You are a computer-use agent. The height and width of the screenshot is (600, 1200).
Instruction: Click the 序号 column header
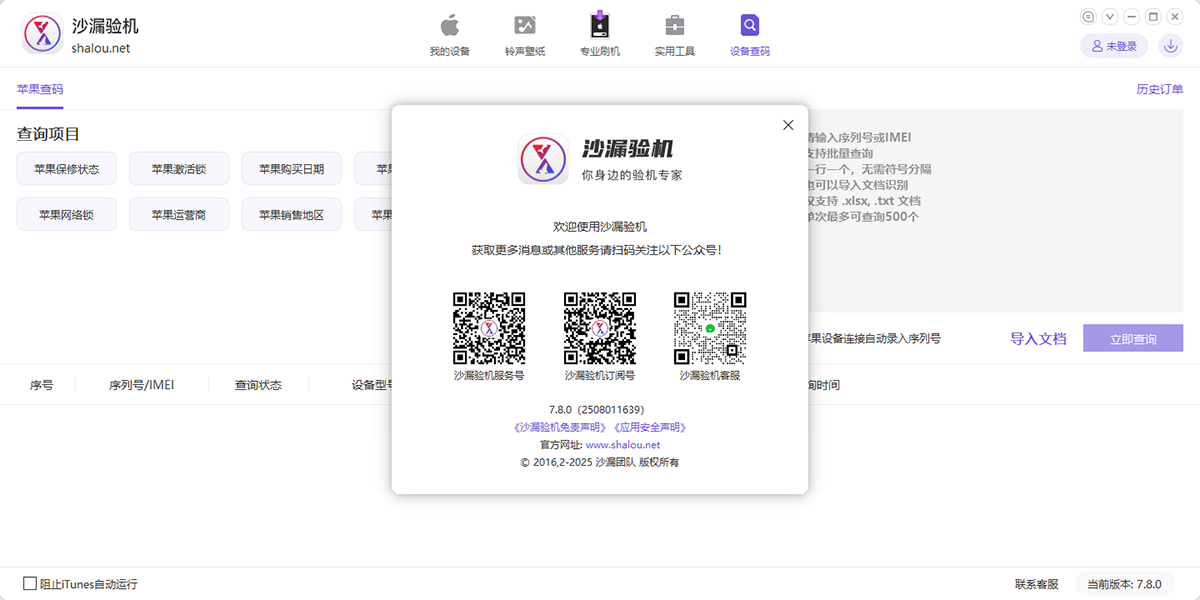coord(41,385)
